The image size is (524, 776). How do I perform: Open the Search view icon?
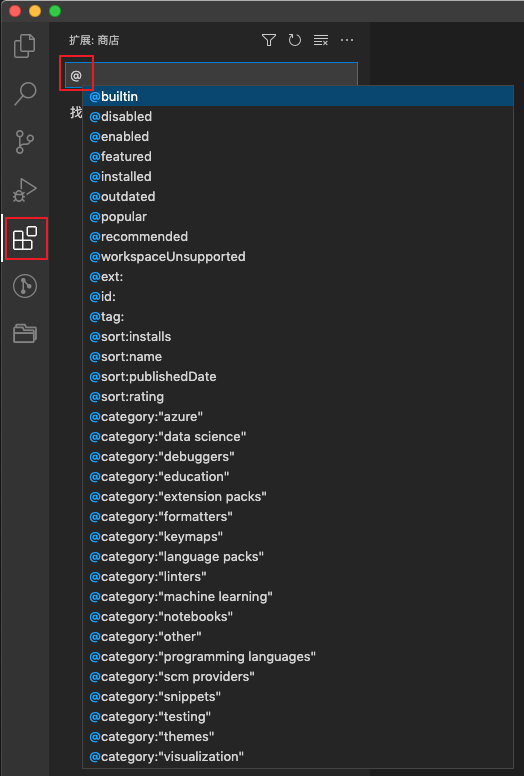[x=25, y=94]
